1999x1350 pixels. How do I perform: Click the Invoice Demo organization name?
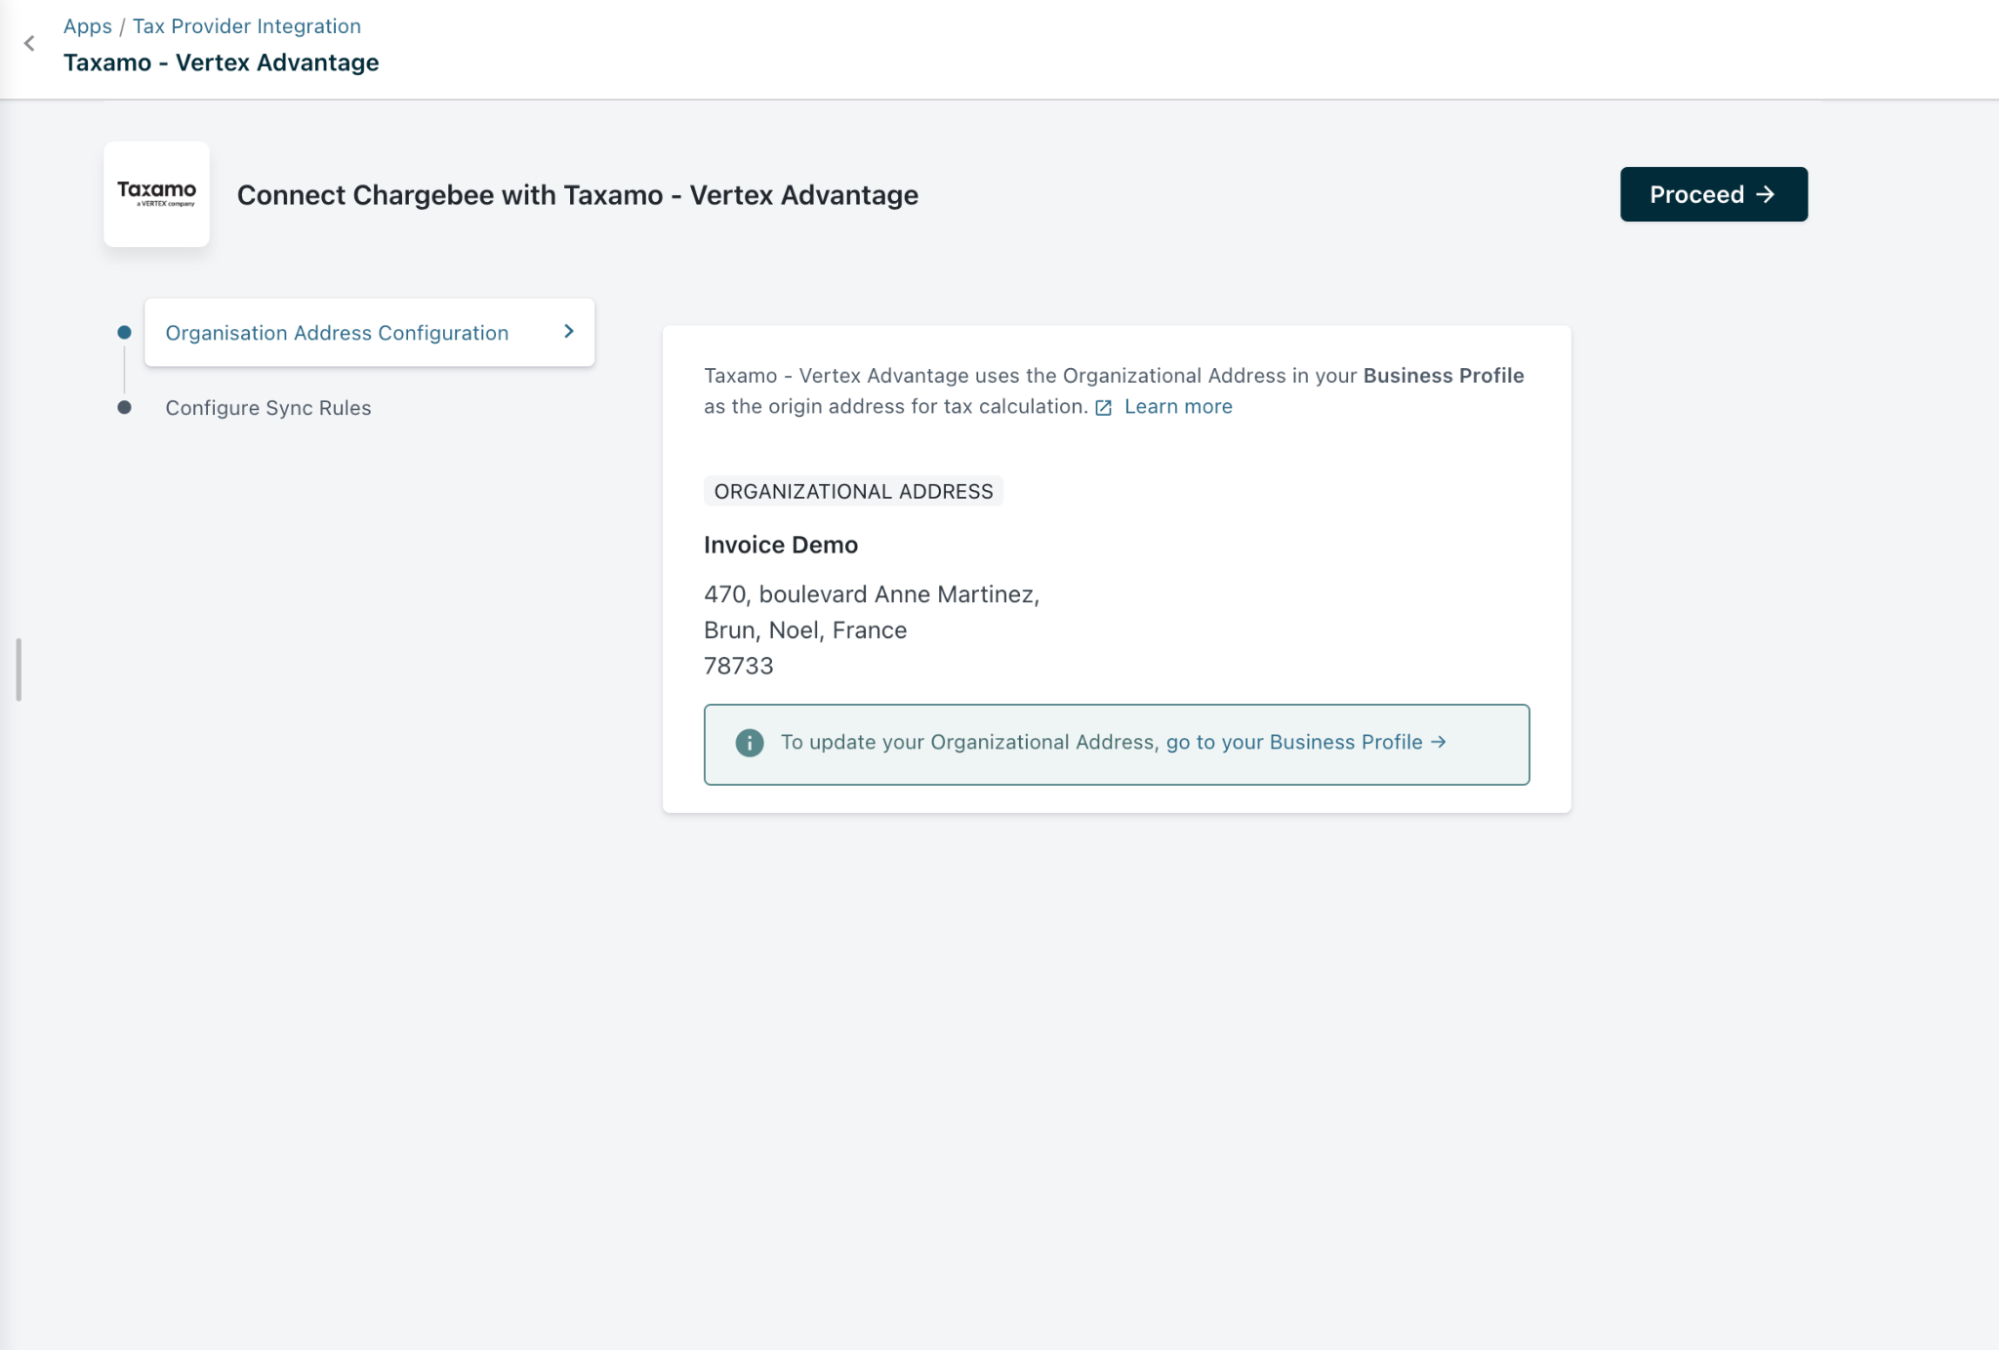tap(780, 545)
